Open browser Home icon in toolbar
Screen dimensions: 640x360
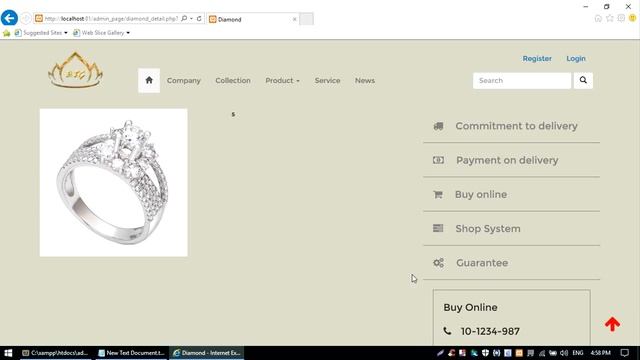tap(598, 18)
